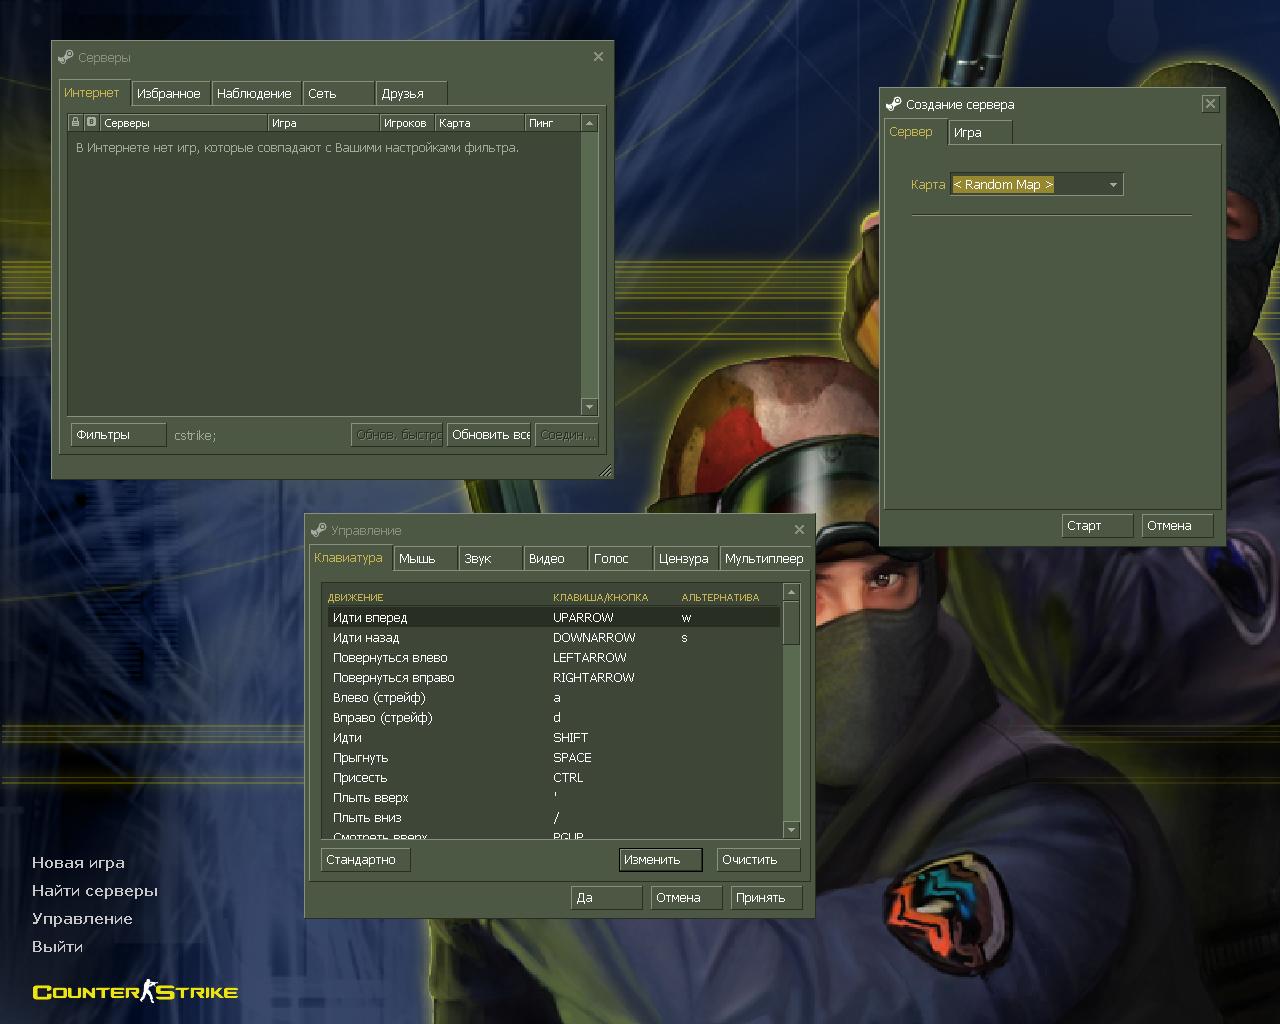Sort server list by Игроков column
Screen dimensions: 1280x1024
407,123
